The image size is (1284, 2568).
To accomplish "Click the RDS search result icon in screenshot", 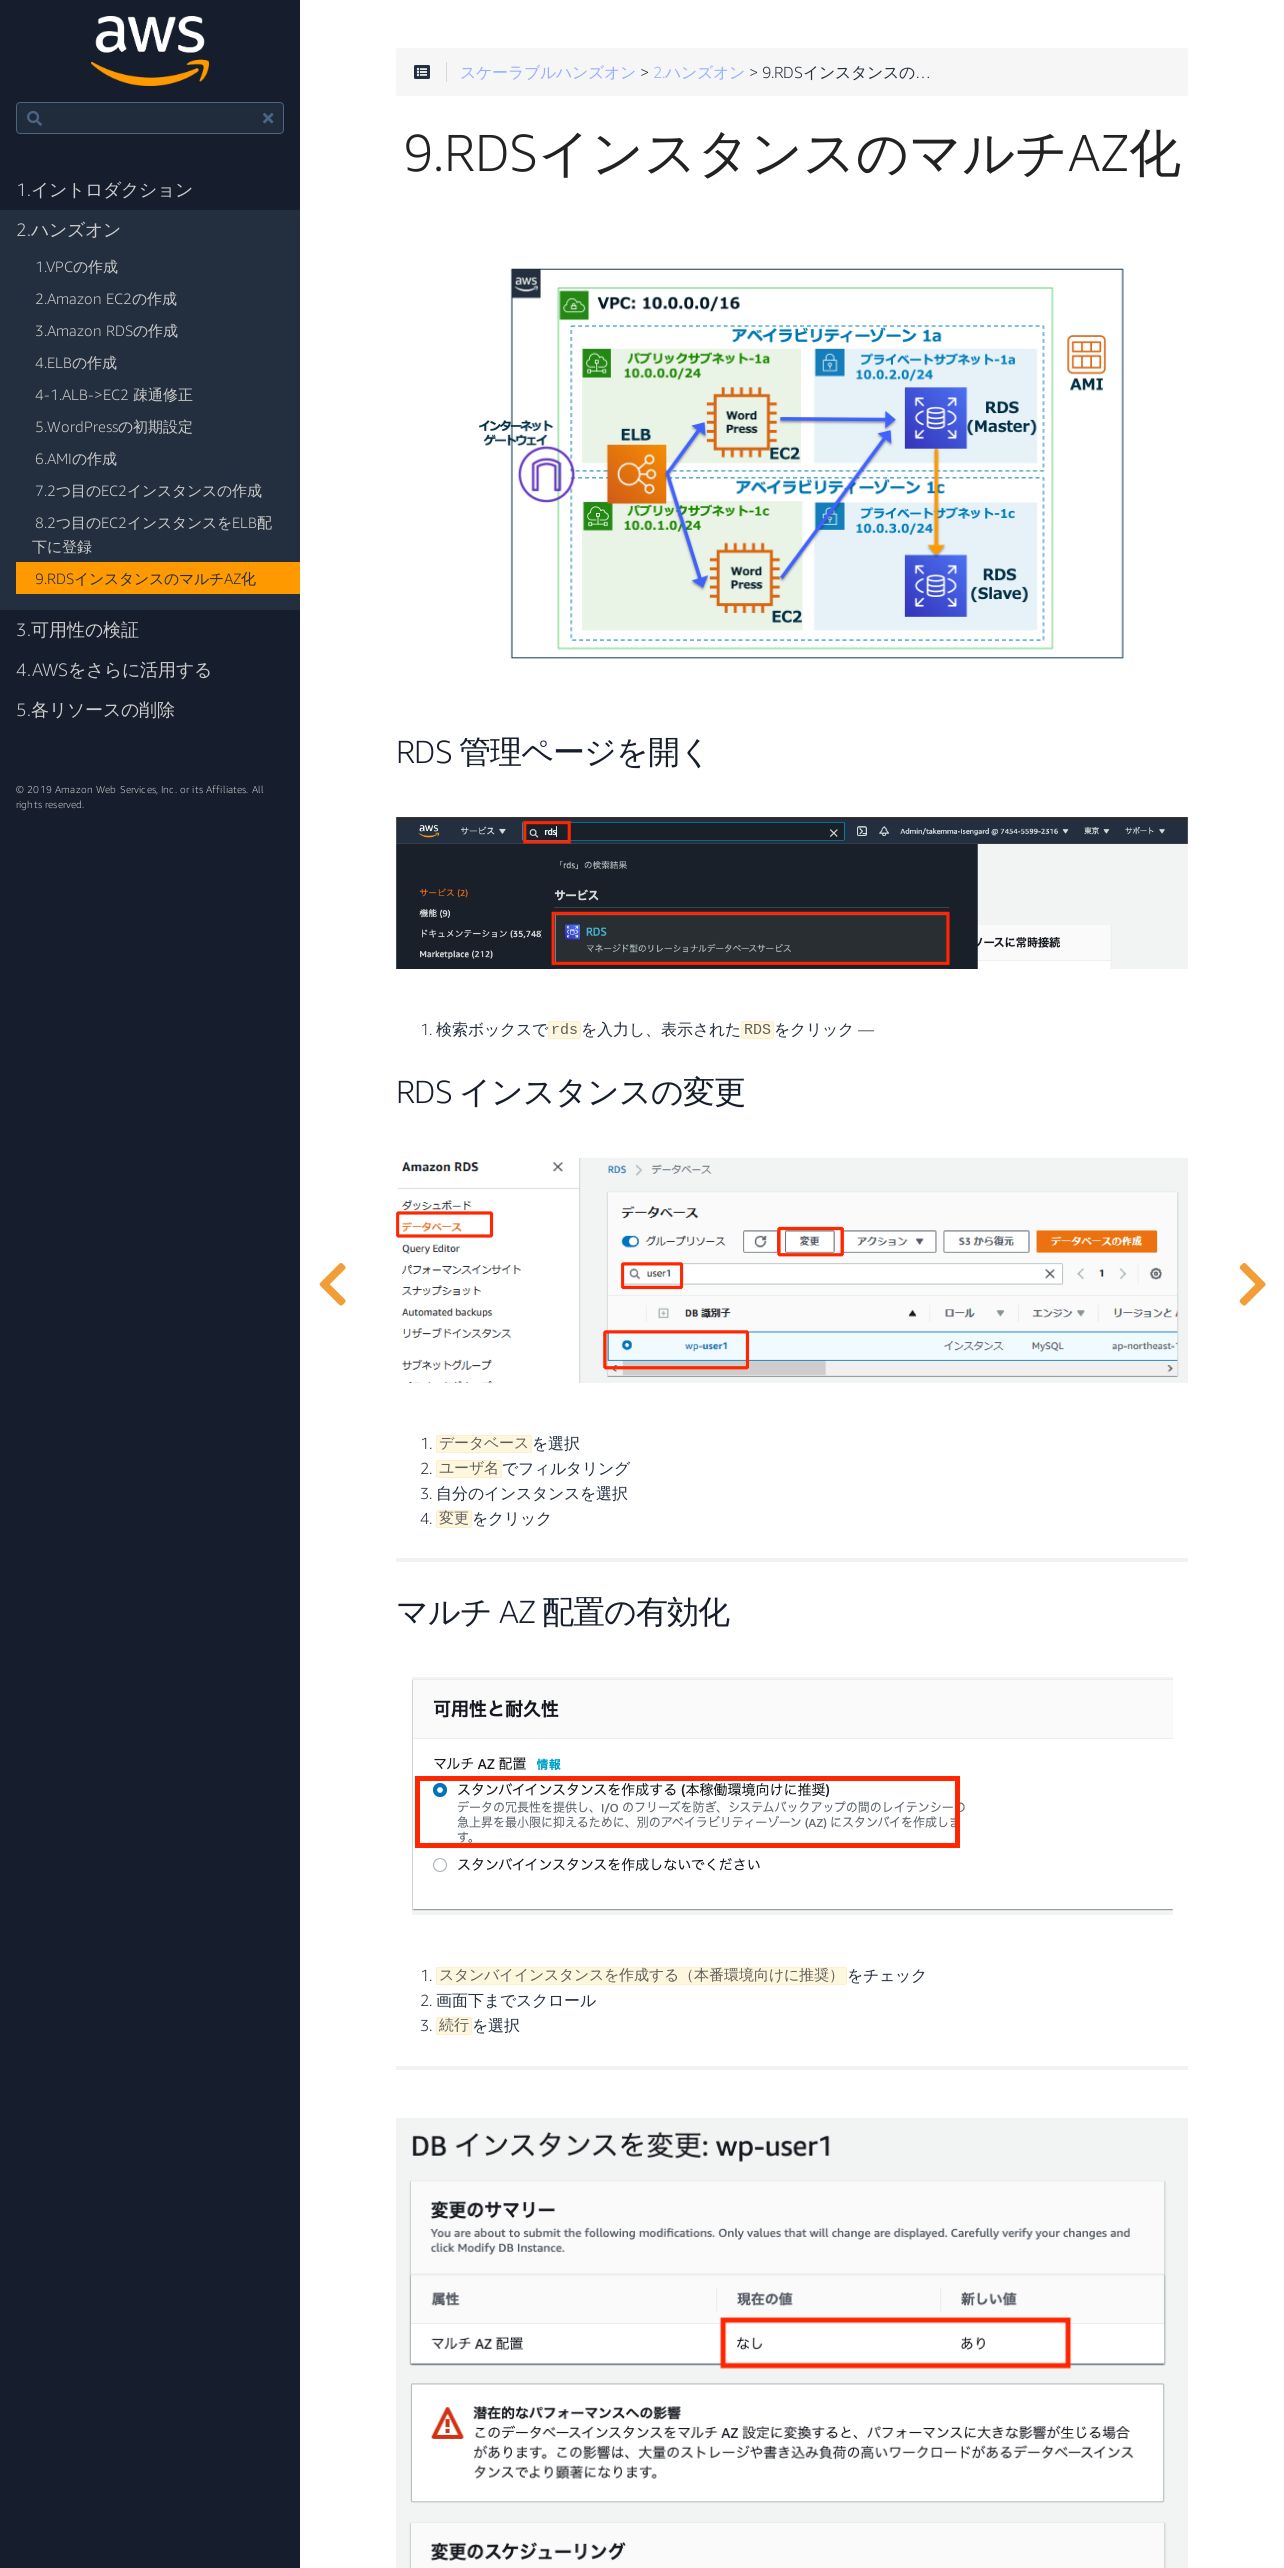I will point(573,932).
